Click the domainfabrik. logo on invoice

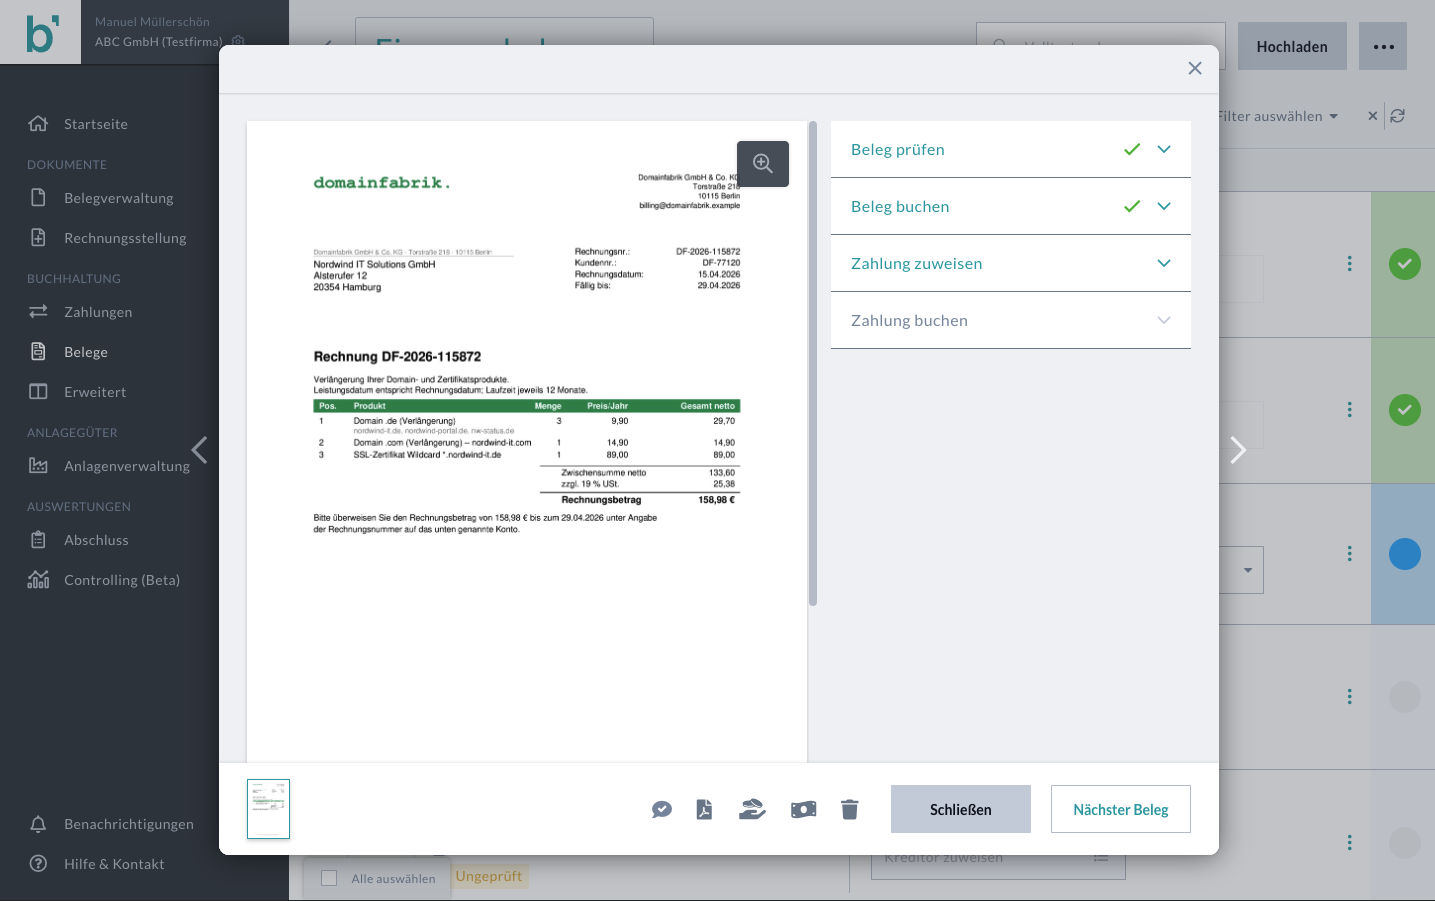tap(382, 183)
